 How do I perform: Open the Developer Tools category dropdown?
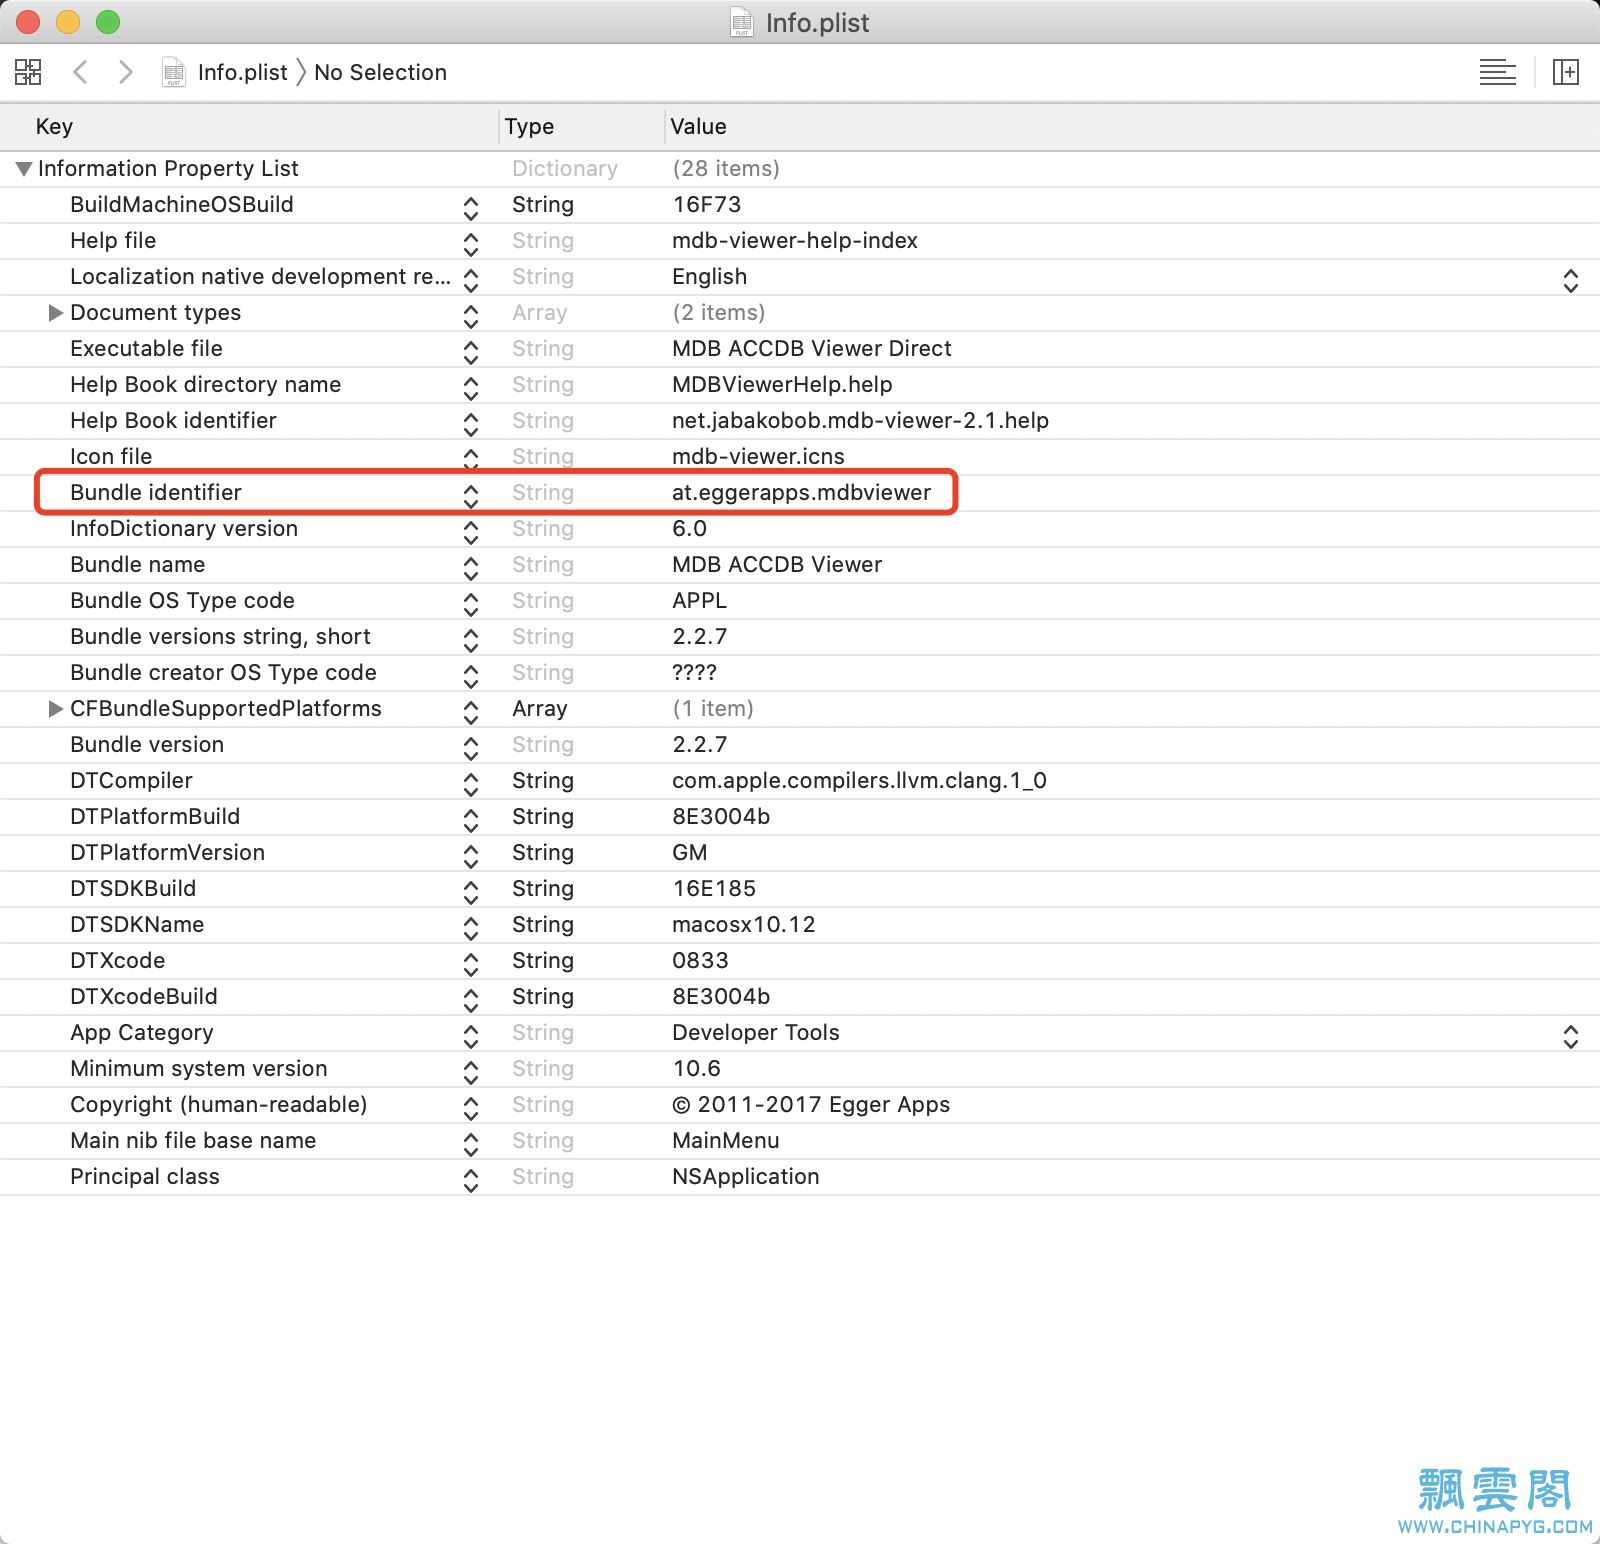[1571, 1036]
